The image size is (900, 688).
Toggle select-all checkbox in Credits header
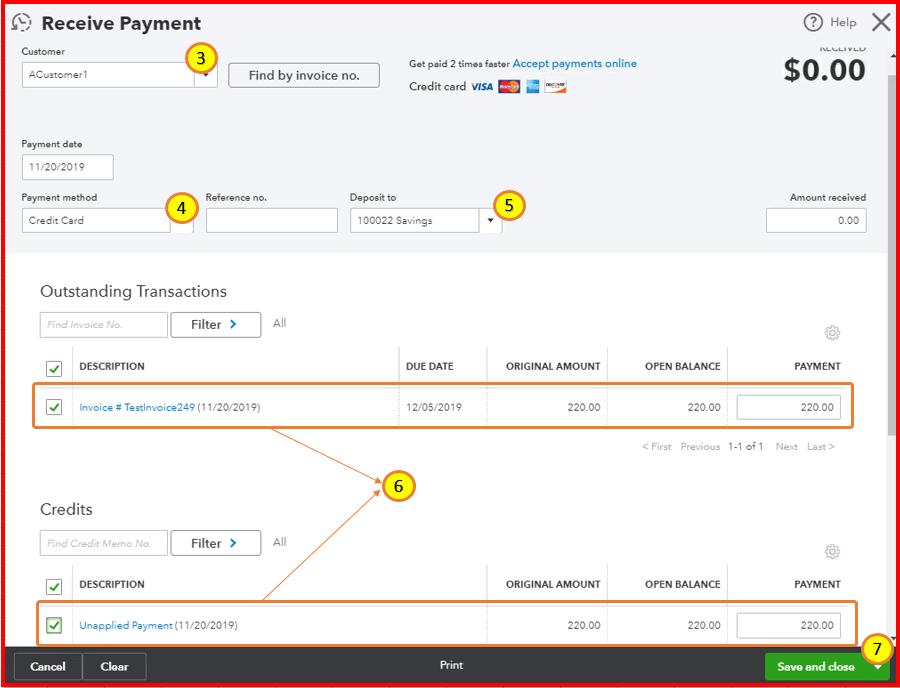[x=54, y=586]
